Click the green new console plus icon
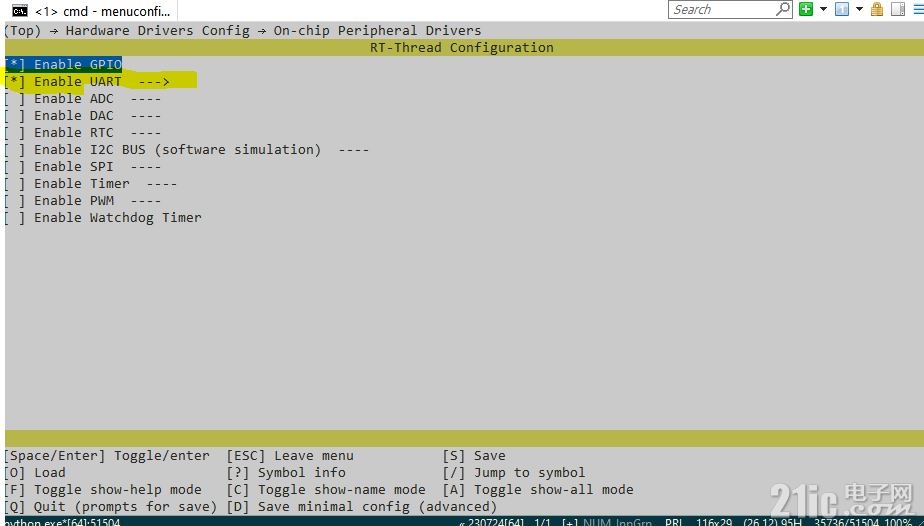Viewport: 924px width, 526px height. [x=806, y=9]
